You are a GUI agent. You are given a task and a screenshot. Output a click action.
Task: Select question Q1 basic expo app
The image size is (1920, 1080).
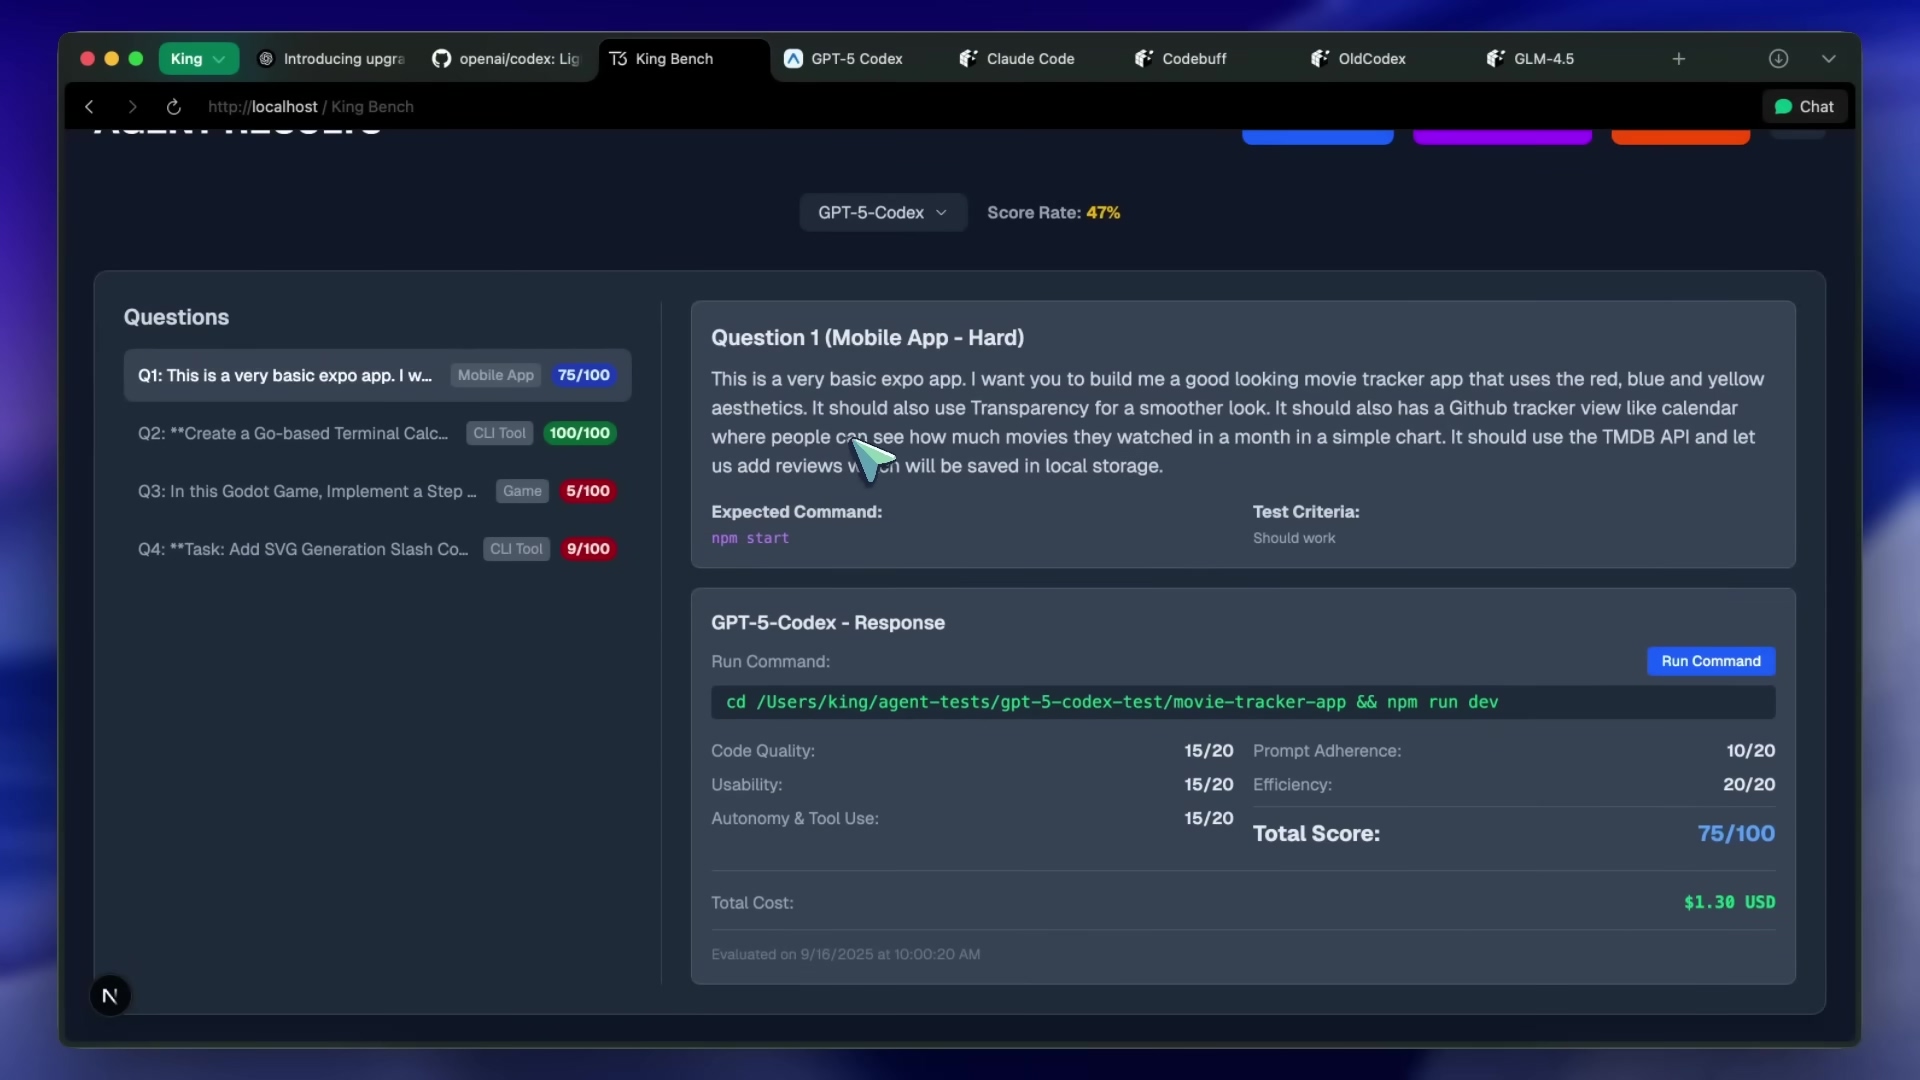[377, 375]
